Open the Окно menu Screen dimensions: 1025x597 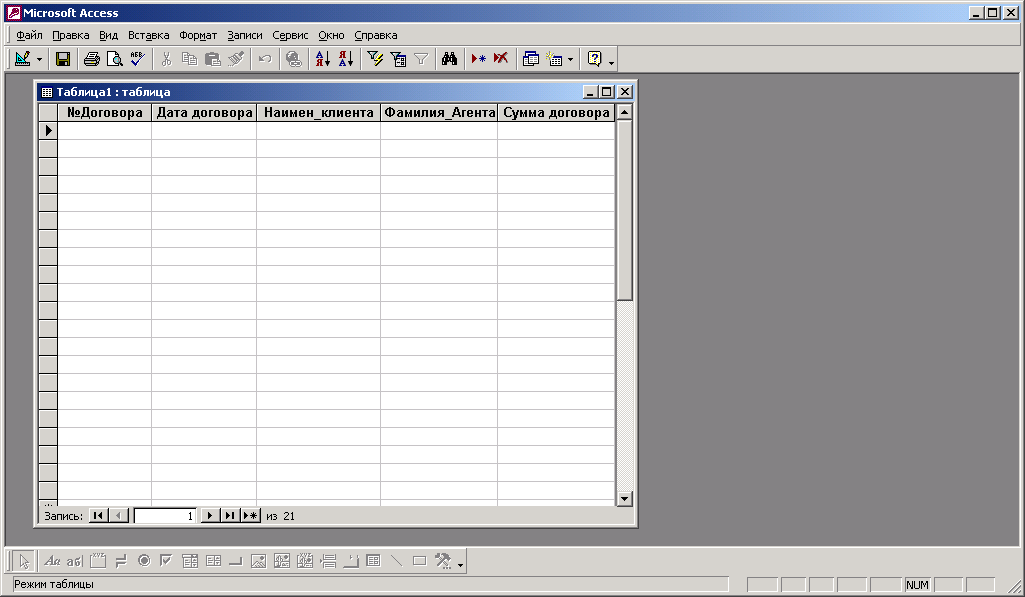(x=331, y=35)
